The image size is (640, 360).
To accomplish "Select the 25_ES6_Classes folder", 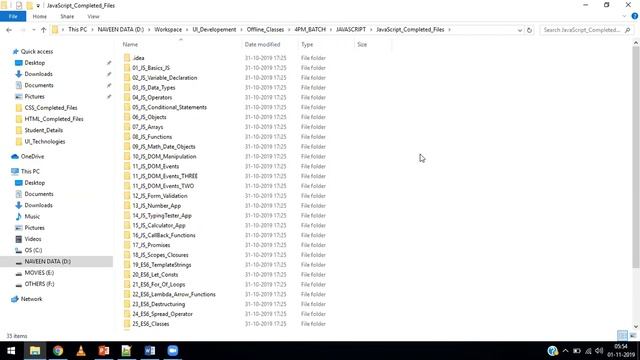I will point(151,324).
